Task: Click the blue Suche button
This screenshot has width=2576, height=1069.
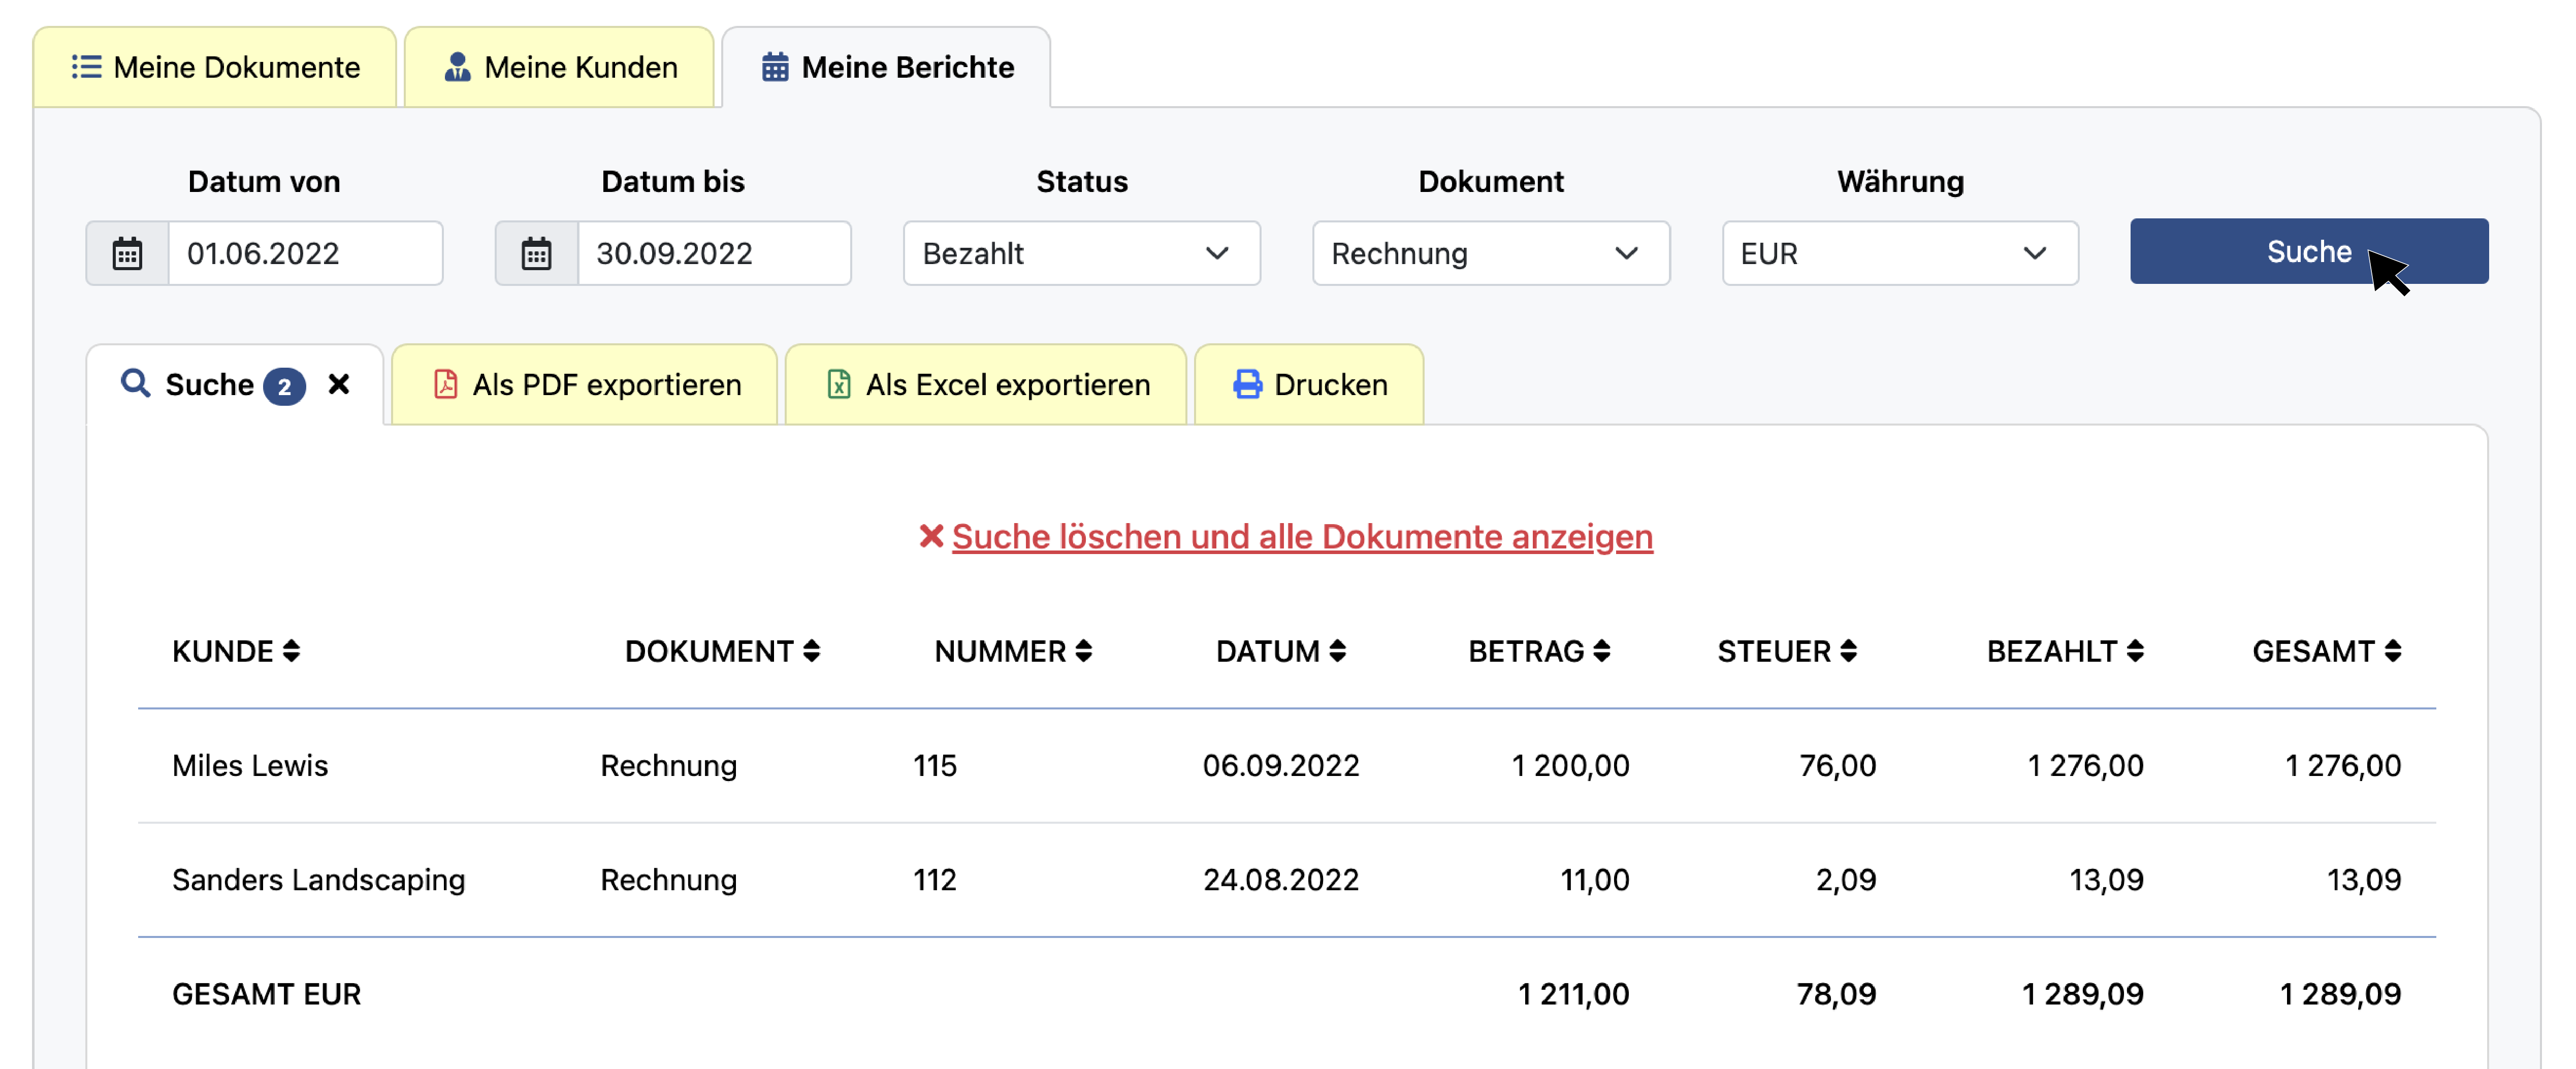Action: [2308, 251]
